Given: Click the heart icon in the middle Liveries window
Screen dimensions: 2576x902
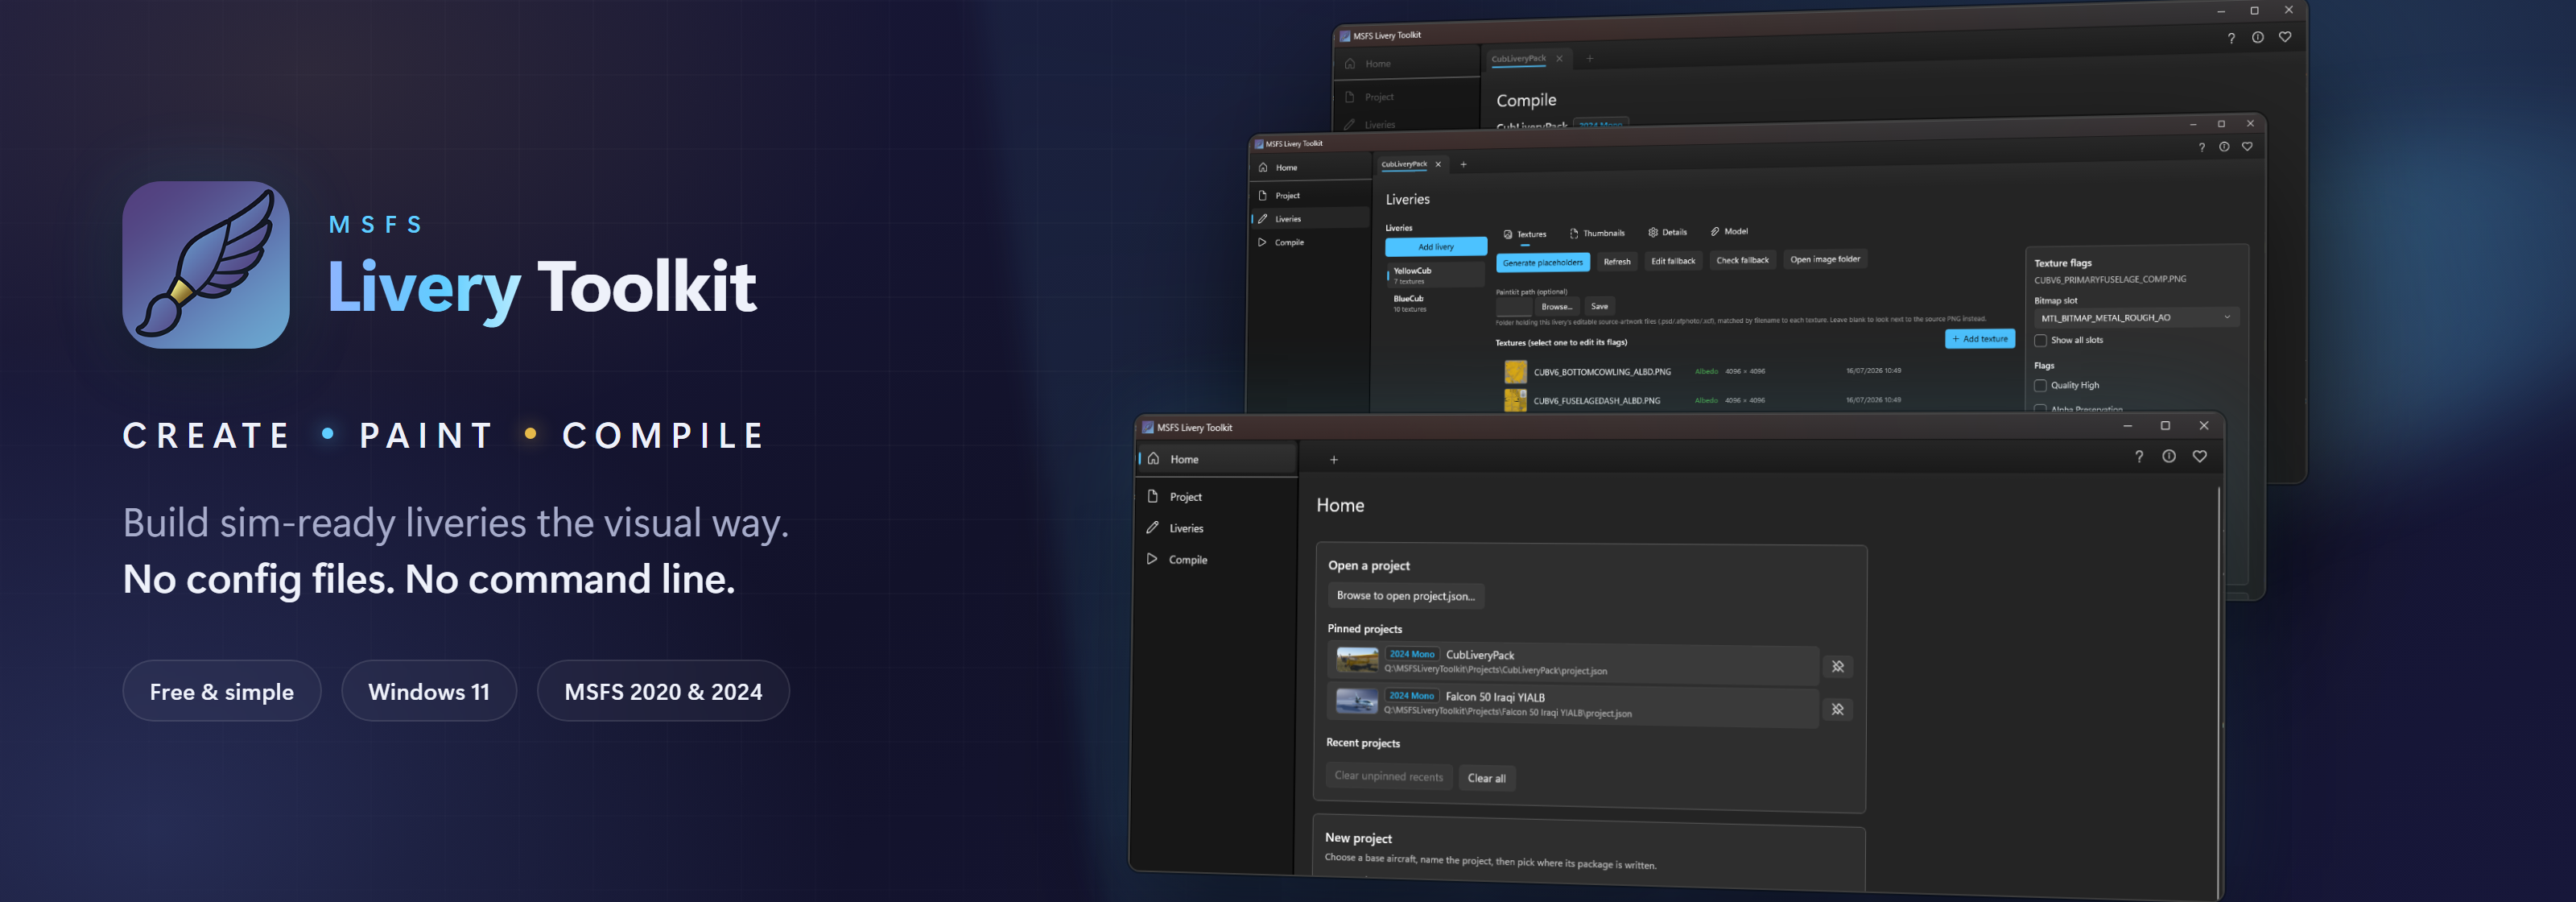Looking at the screenshot, I should [x=2247, y=147].
